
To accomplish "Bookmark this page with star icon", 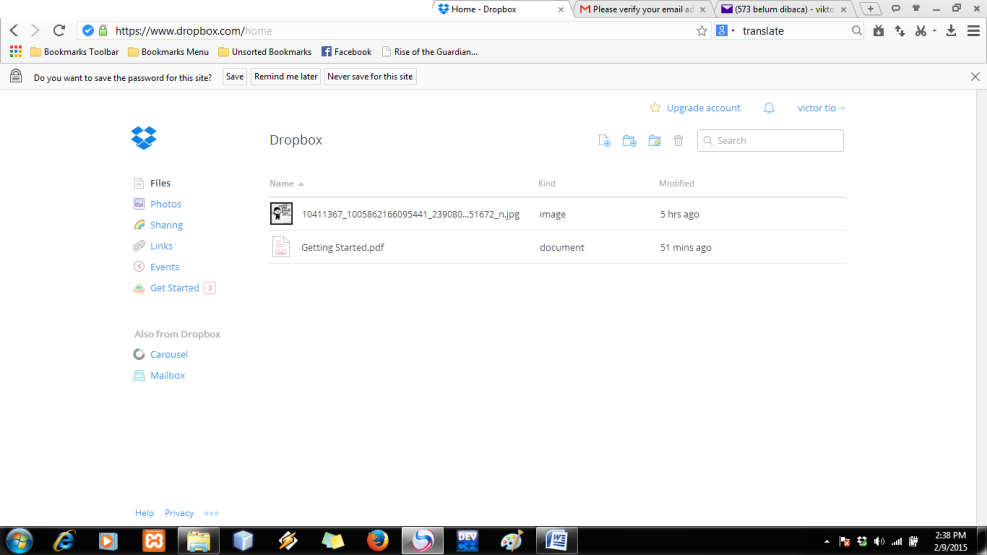I will point(702,31).
